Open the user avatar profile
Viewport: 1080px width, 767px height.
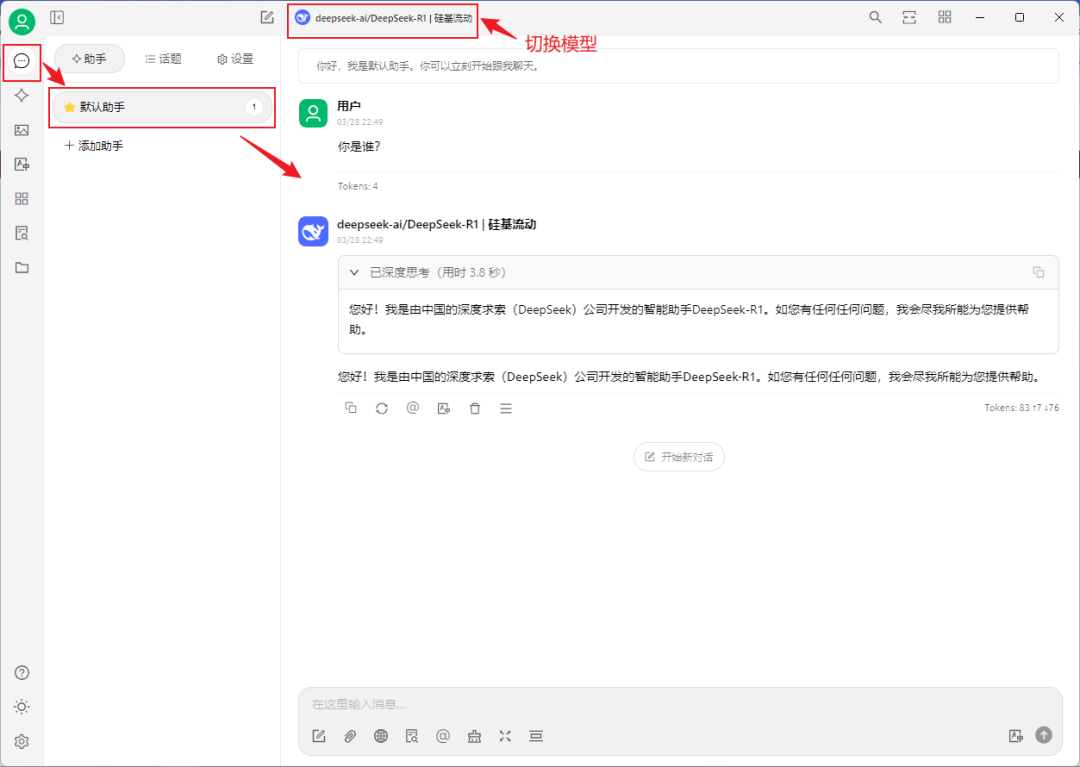22,21
